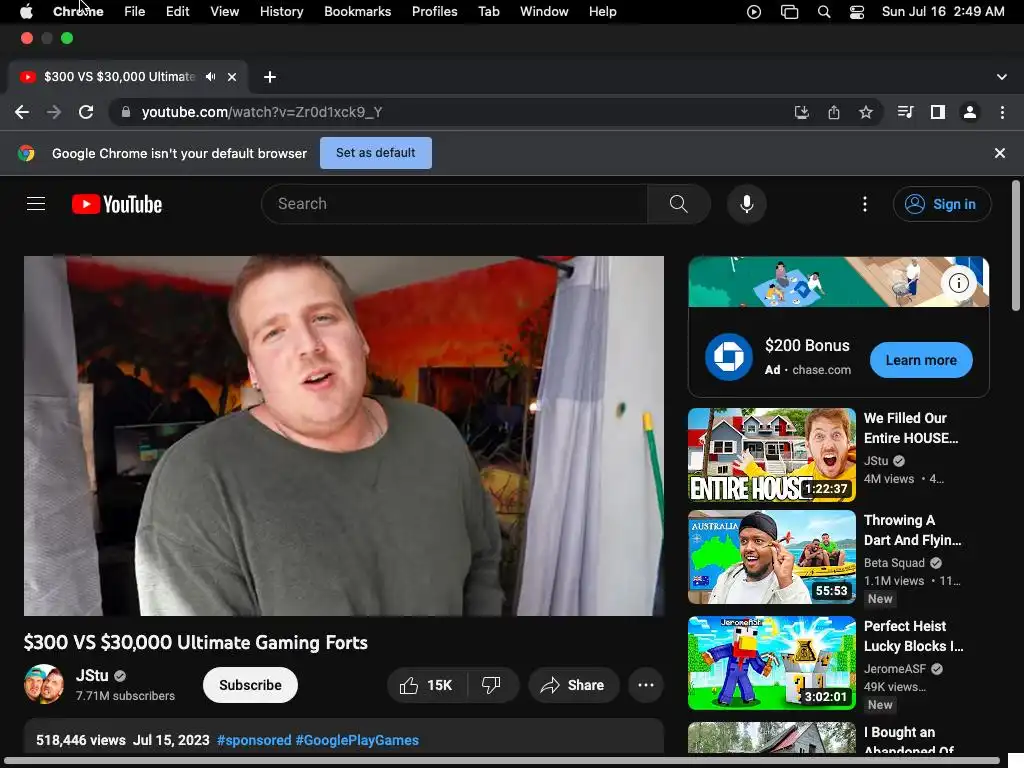Open Chrome profile icon
Image resolution: width=1024 pixels, height=768 pixels.
point(970,112)
